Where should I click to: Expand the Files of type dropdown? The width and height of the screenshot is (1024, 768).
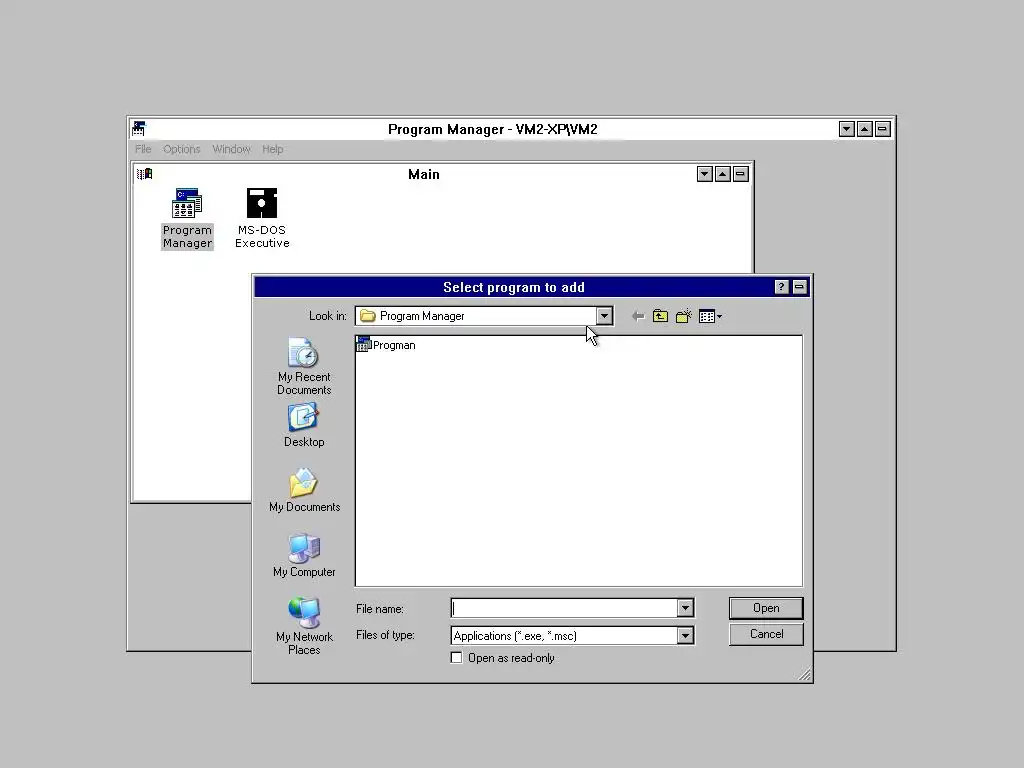[x=684, y=635]
